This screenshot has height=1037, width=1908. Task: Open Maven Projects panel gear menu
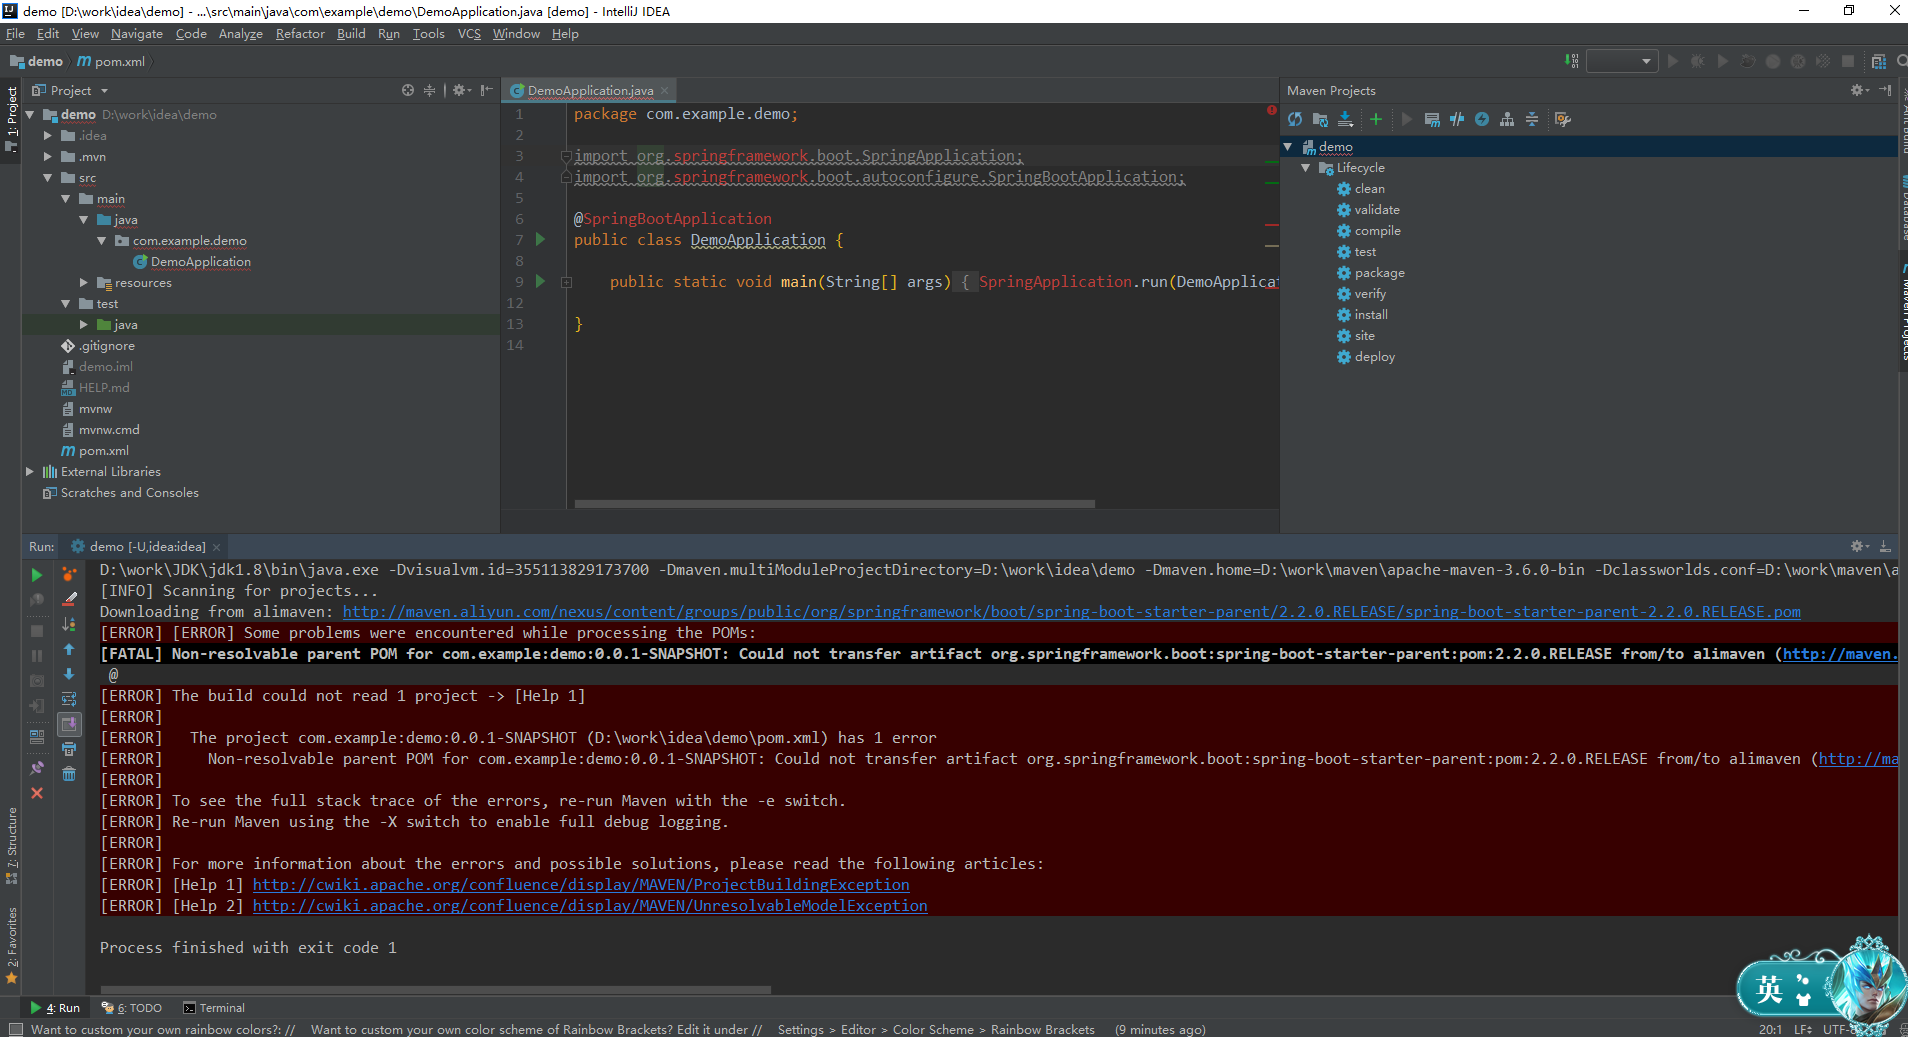(1860, 90)
